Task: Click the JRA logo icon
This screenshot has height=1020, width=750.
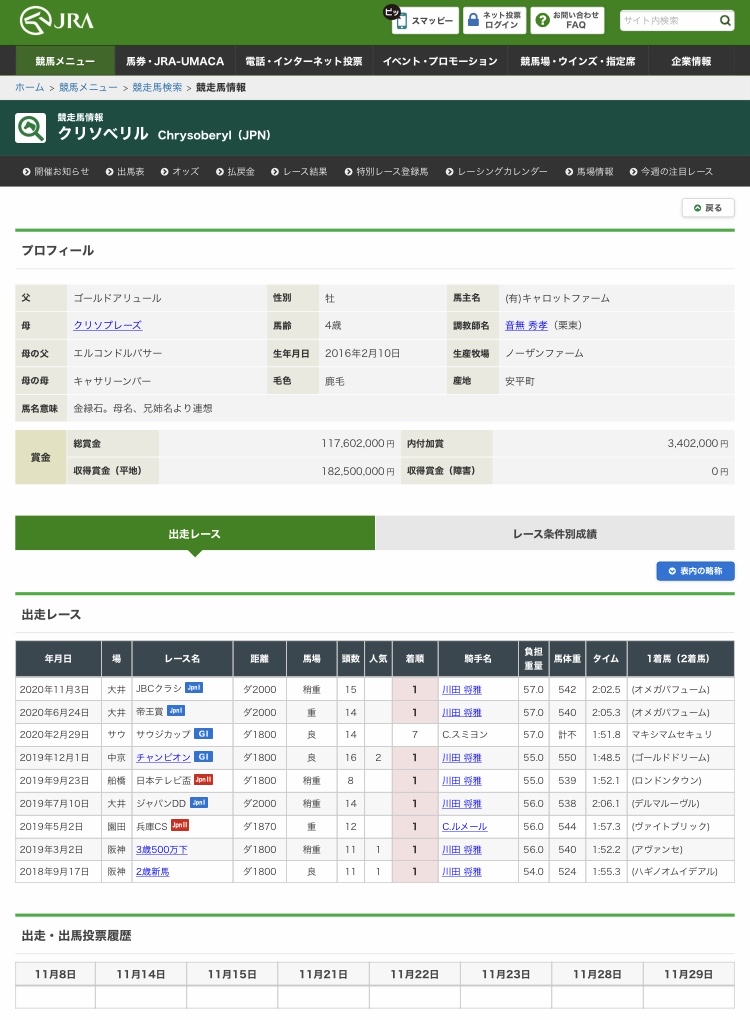Action: [36, 20]
